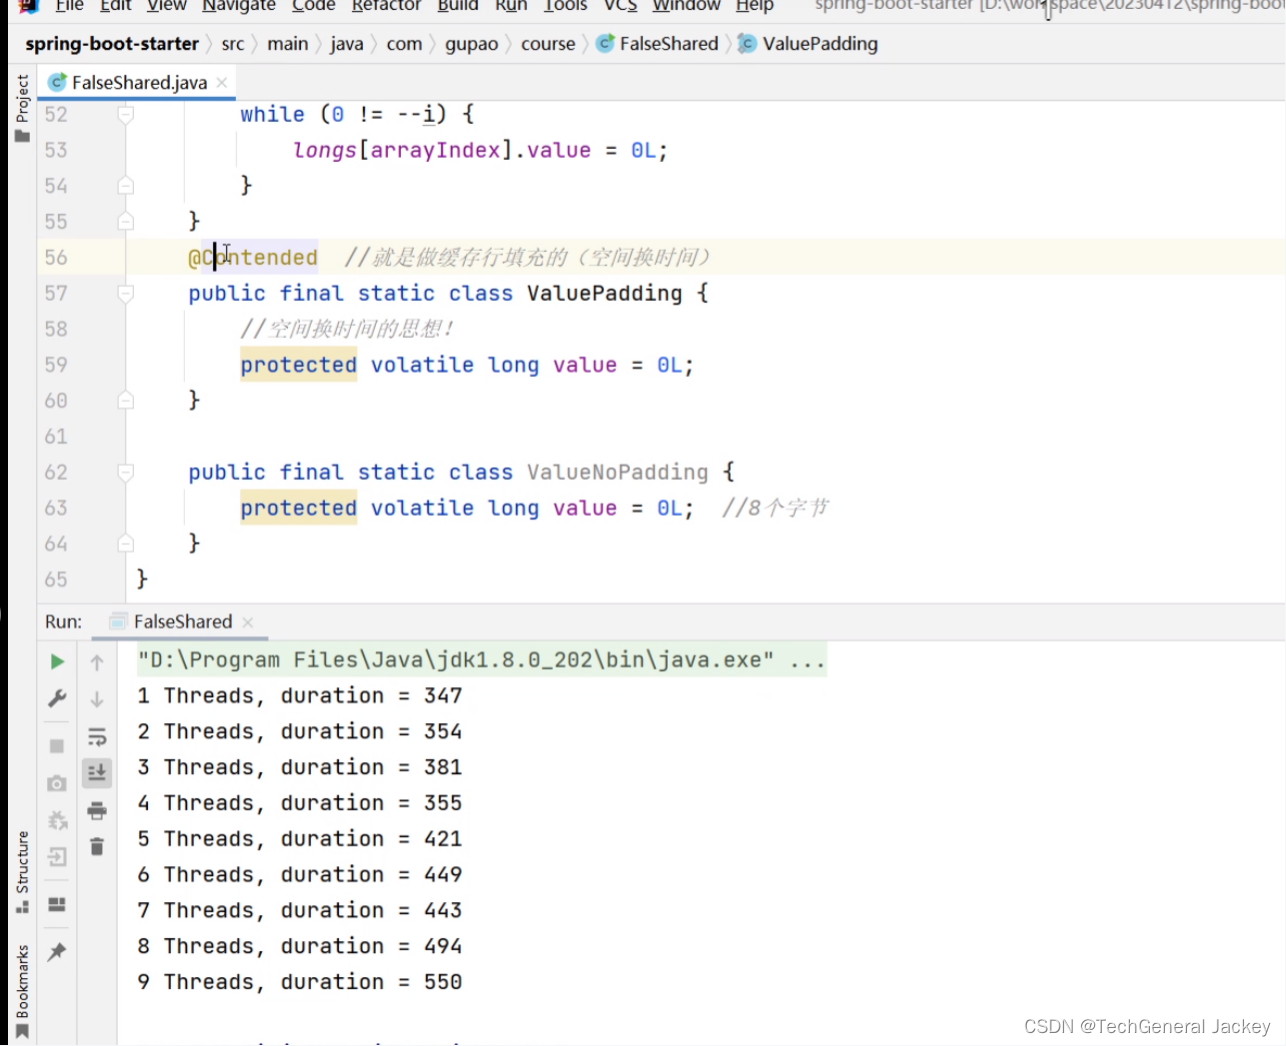1286x1046 pixels.
Task: Click console line '9 Threads, duration = 550'
Action: [x=300, y=981]
